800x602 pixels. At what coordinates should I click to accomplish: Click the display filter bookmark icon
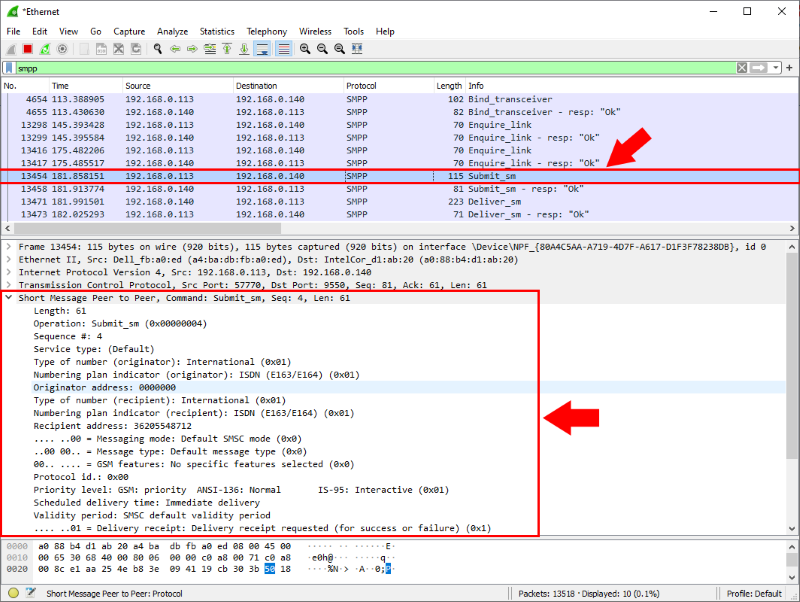(x=9, y=68)
